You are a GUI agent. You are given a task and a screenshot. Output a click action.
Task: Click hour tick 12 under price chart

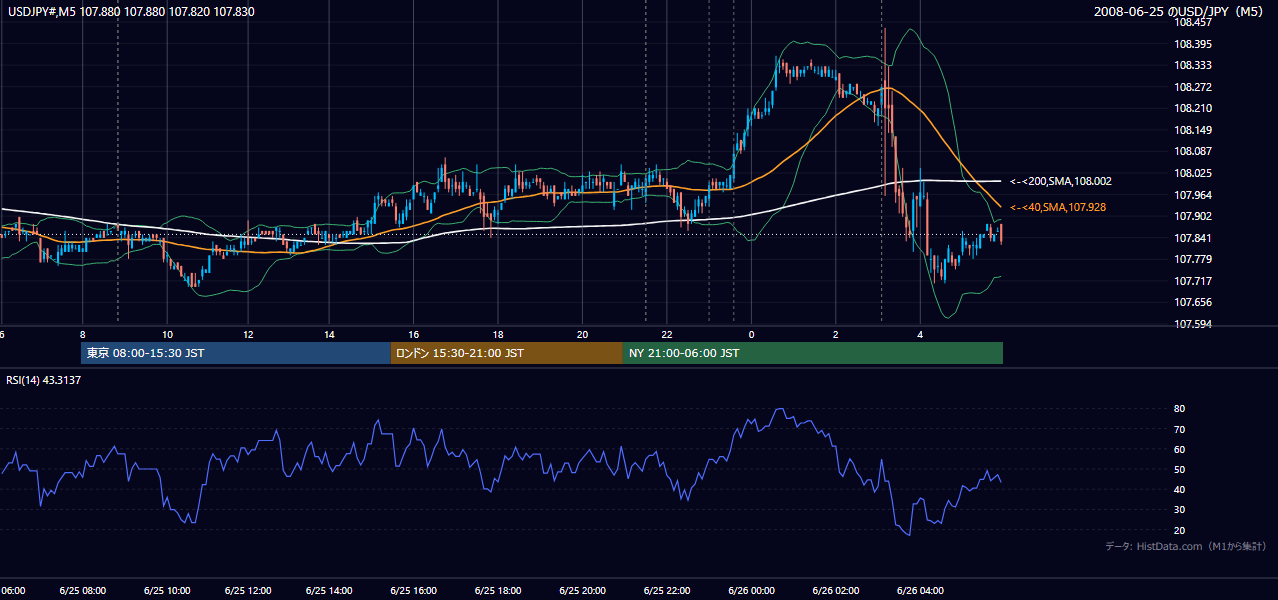248,335
